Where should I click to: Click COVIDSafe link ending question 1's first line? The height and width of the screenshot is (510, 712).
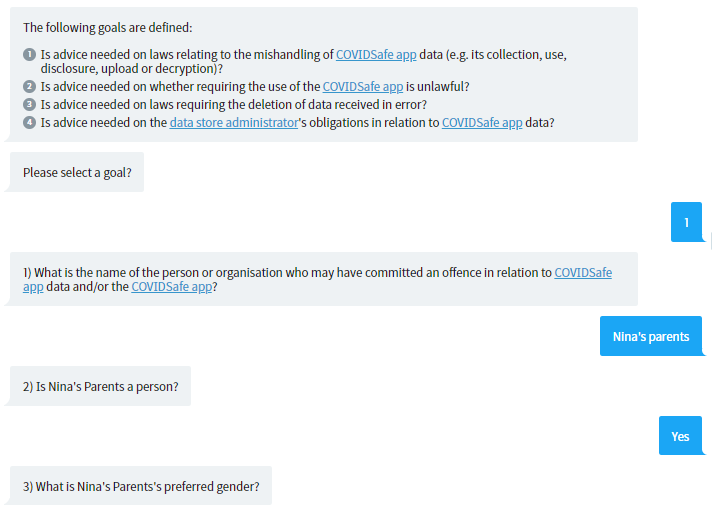coord(583,272)
